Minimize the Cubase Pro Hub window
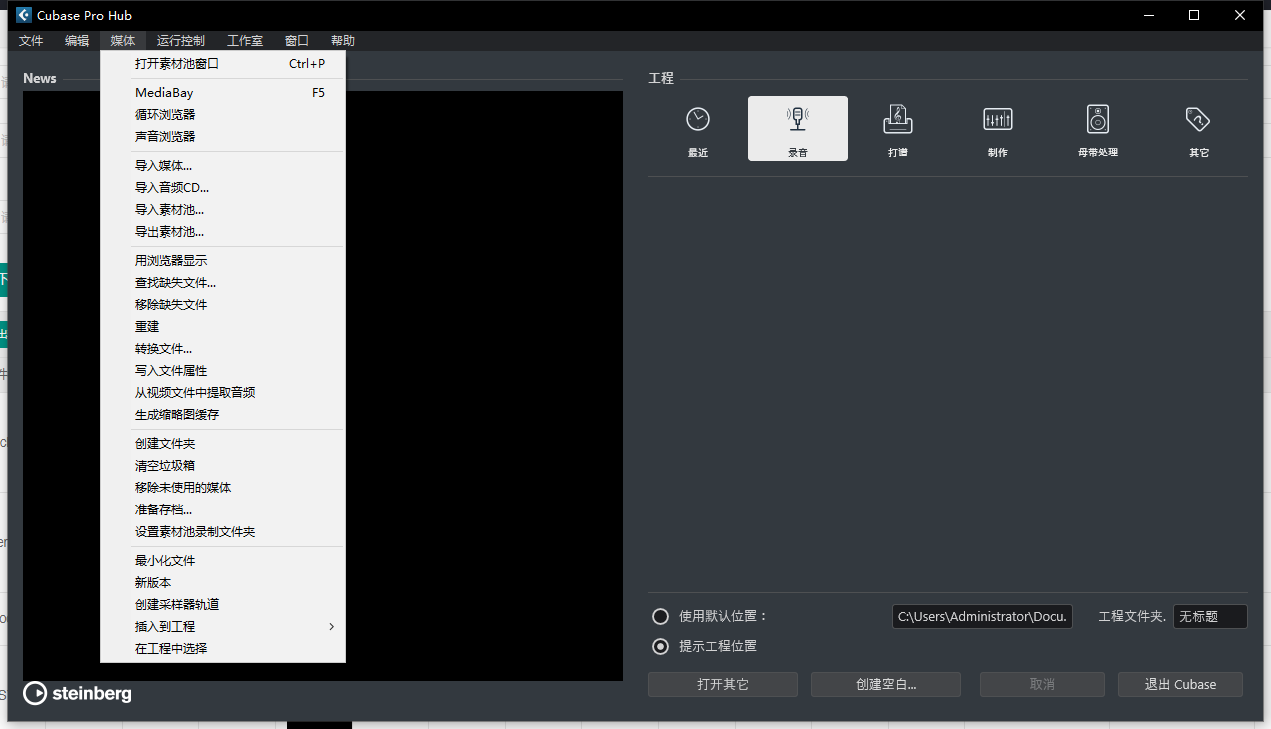 pos(1147,15)
